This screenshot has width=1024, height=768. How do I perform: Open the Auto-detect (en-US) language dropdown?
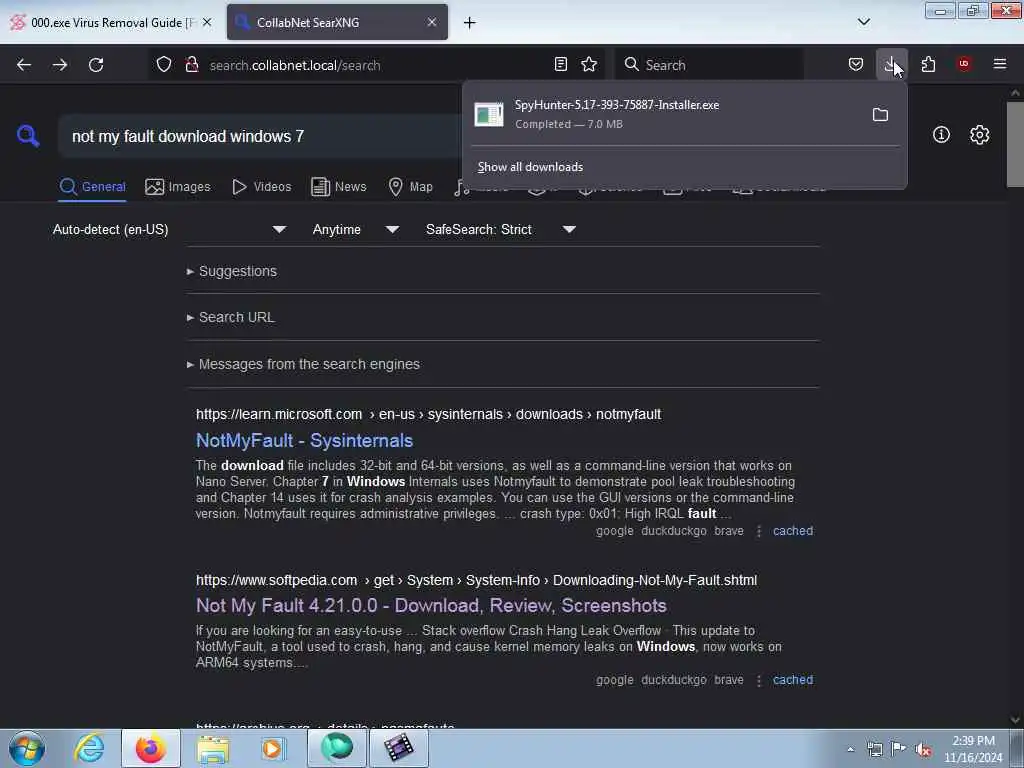[x=169, y=229]
